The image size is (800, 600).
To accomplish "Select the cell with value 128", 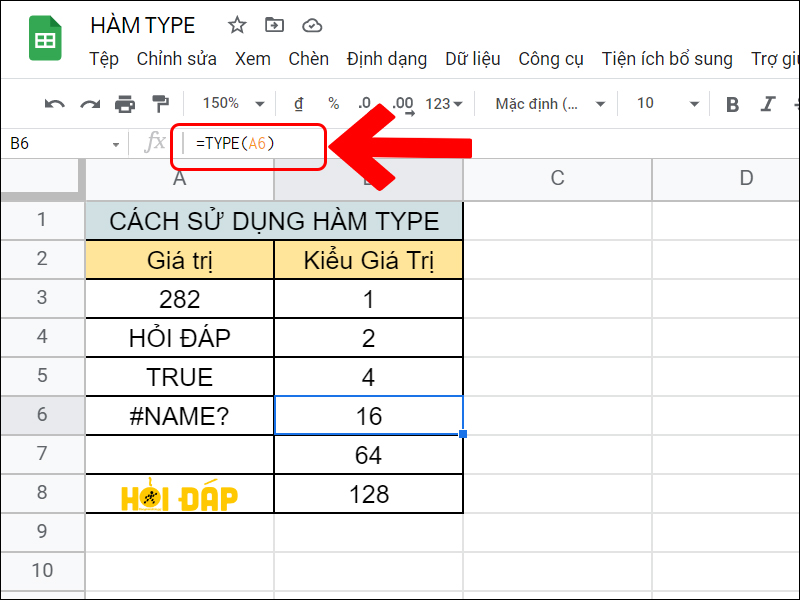I will pos(368,494).
